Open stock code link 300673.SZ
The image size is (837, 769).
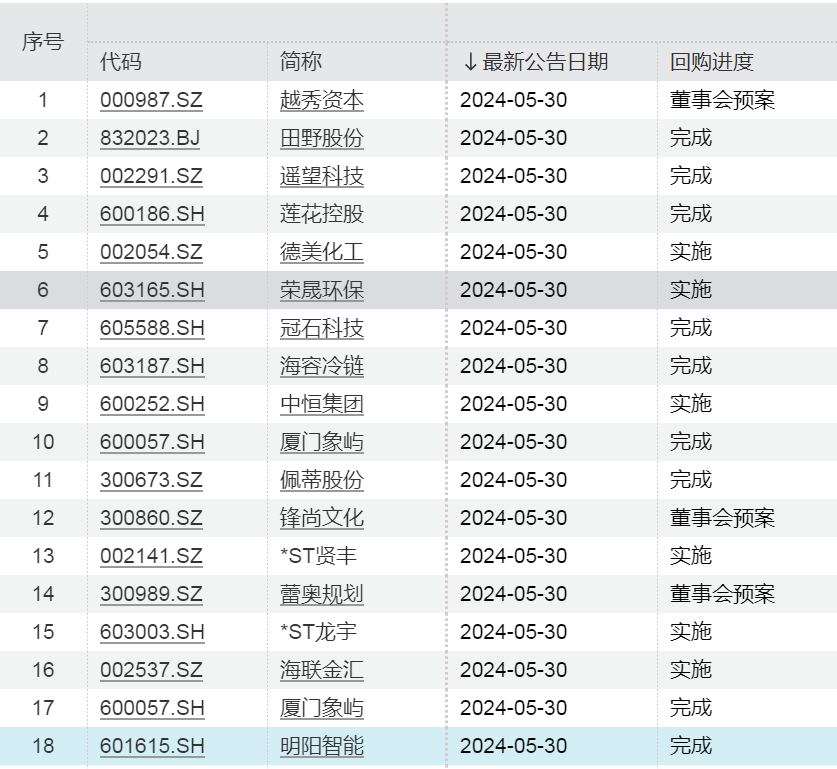tap(152, 480)
